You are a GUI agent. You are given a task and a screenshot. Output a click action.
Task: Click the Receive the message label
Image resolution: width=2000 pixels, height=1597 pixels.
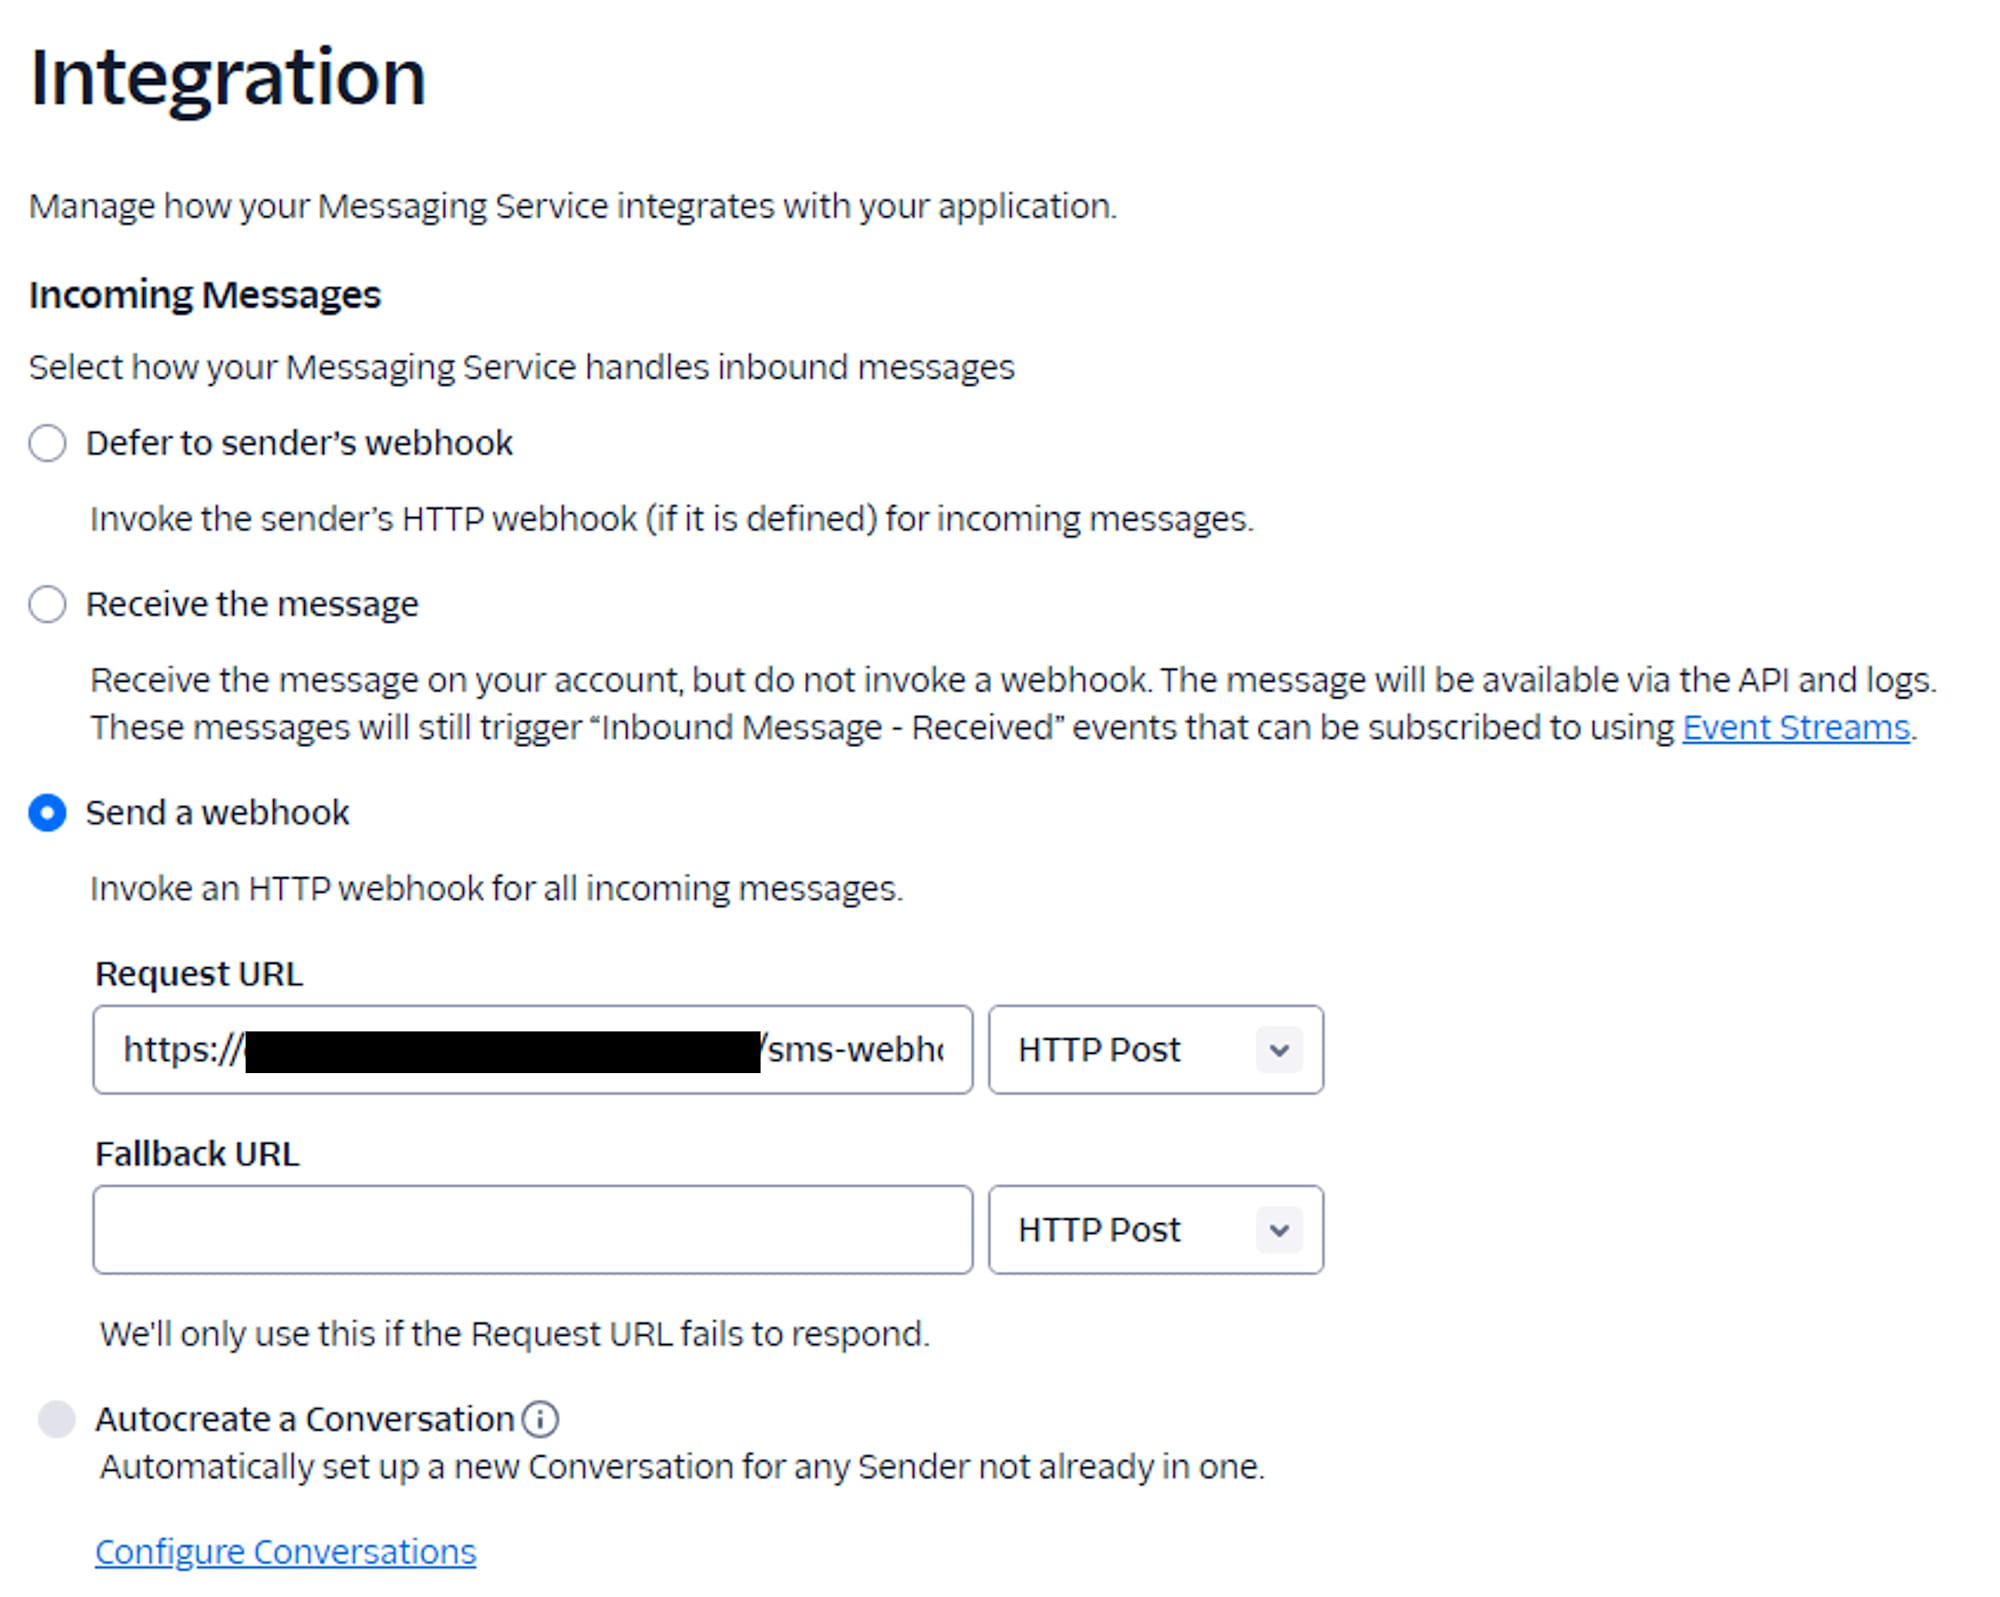tap(252, 604)
